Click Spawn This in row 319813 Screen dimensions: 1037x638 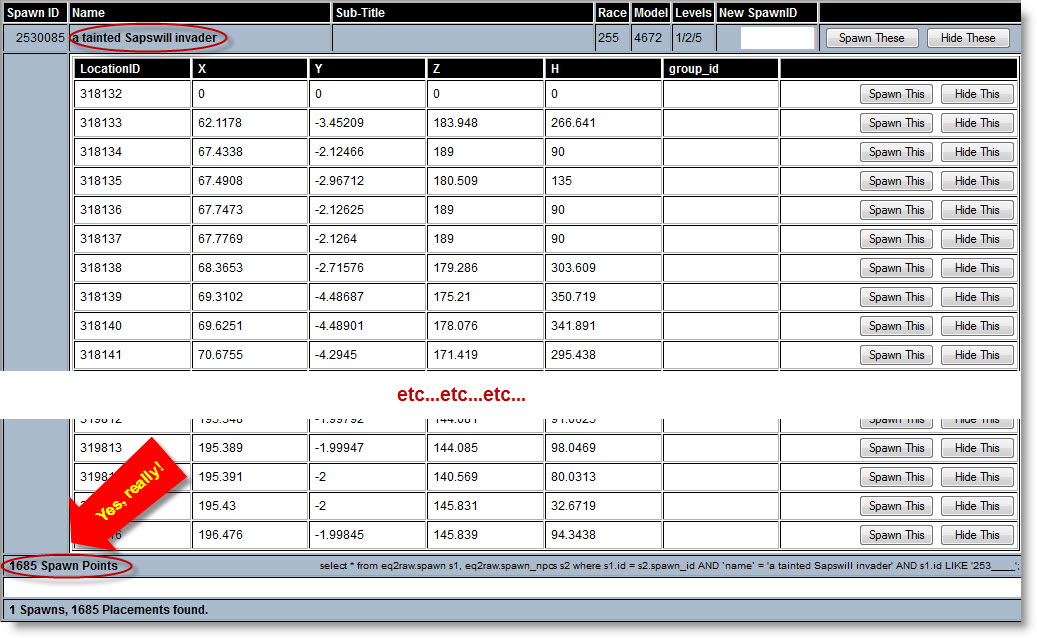click(896, 448)
